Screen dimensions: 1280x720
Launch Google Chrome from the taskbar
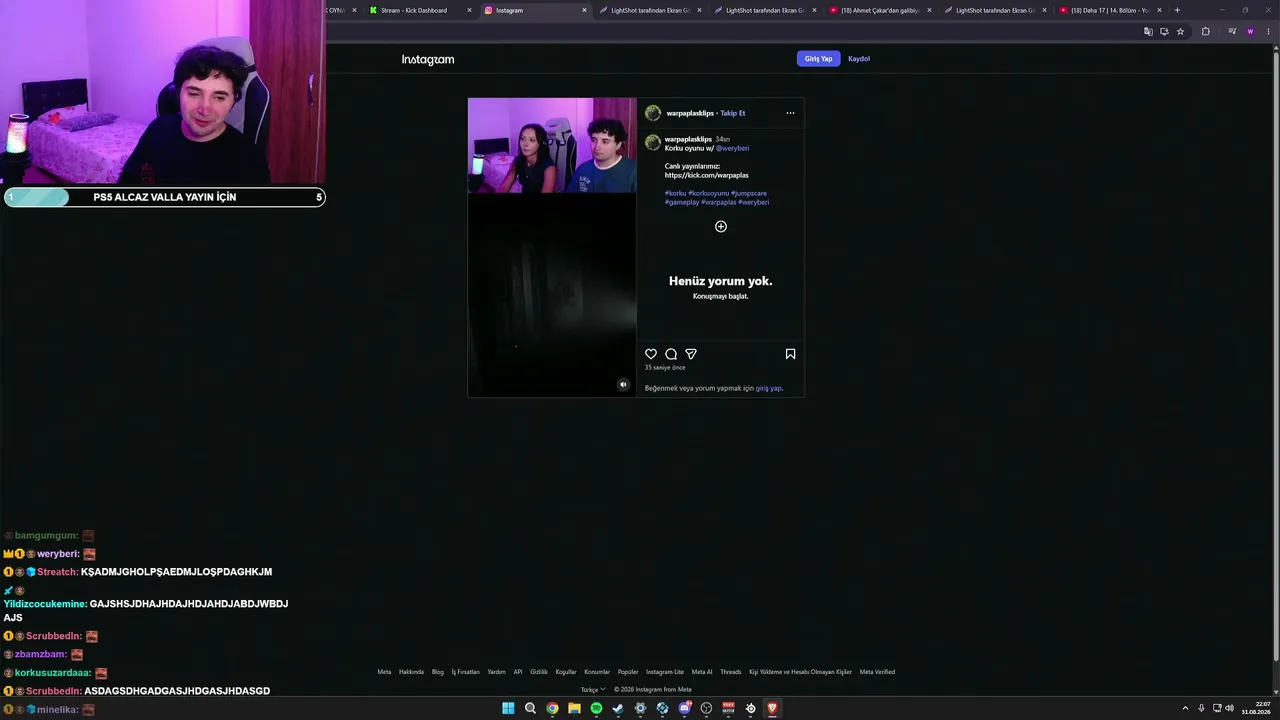coord(552,708)
